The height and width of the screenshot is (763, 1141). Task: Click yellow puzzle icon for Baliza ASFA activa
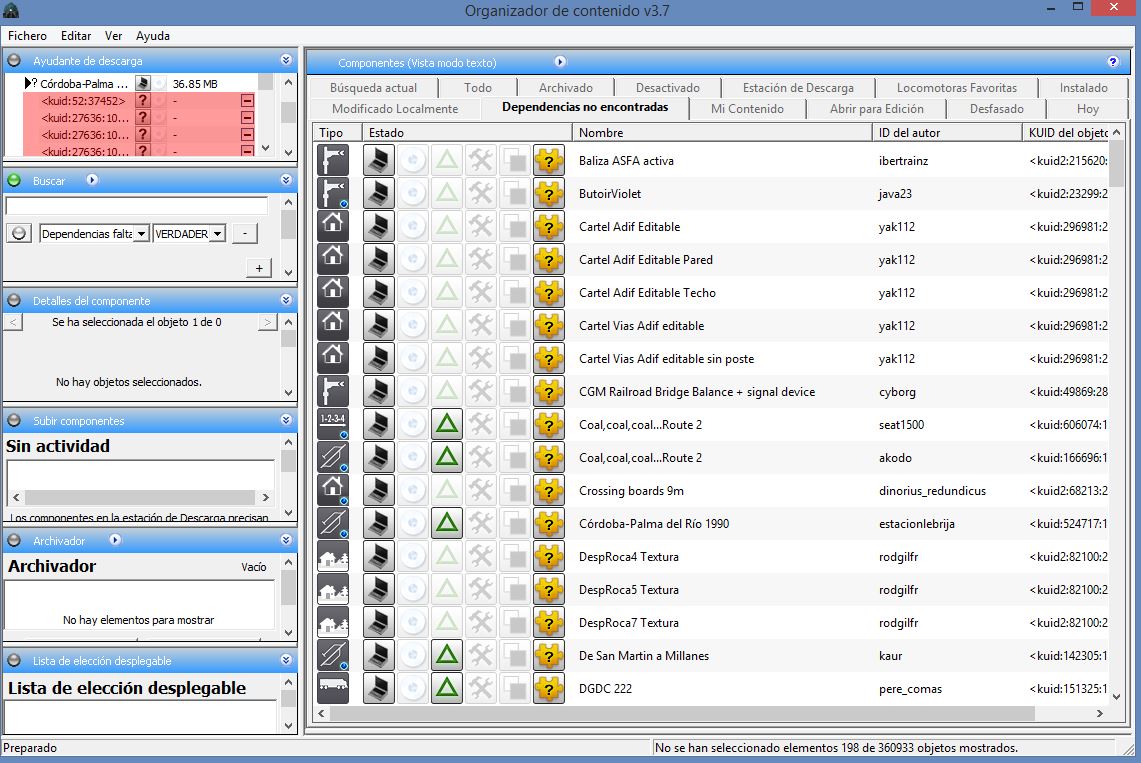(549, 161)
